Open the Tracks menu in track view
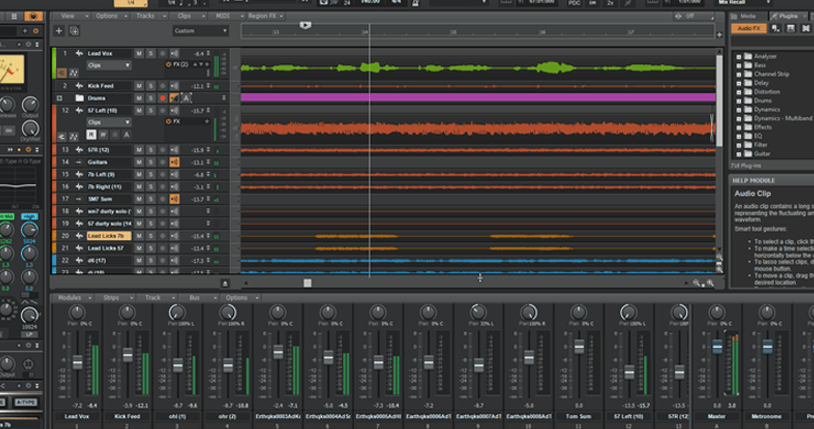The height and width of the screenshot is (429, 814). (x=147, y=16)
